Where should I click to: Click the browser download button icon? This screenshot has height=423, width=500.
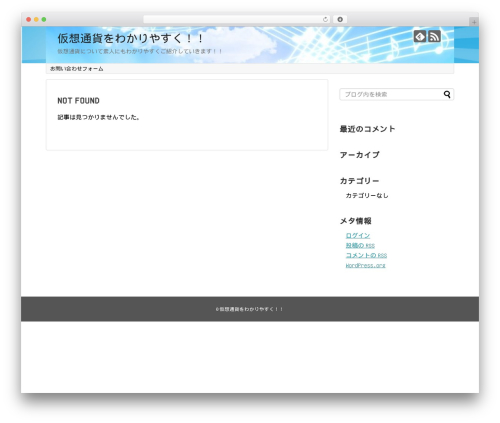point(340,19)
